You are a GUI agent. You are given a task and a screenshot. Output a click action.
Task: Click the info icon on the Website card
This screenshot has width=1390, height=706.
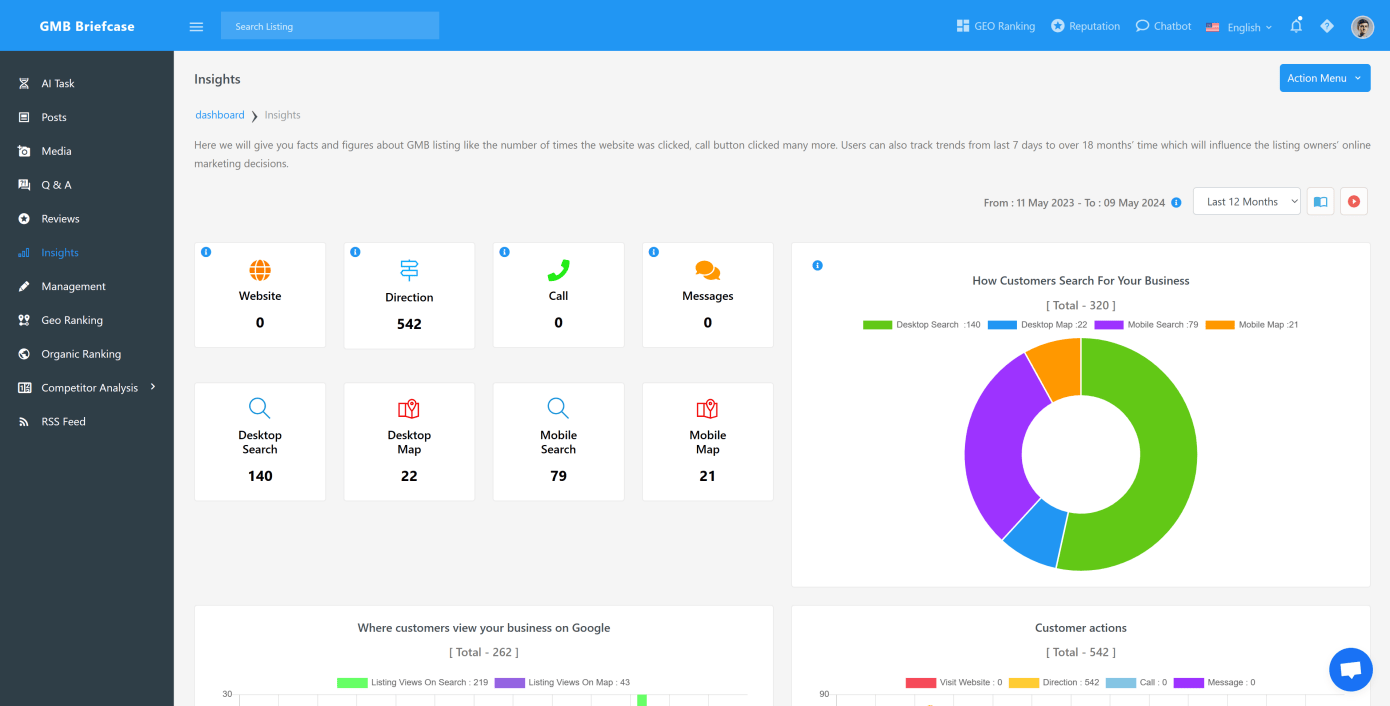(206, 252)
